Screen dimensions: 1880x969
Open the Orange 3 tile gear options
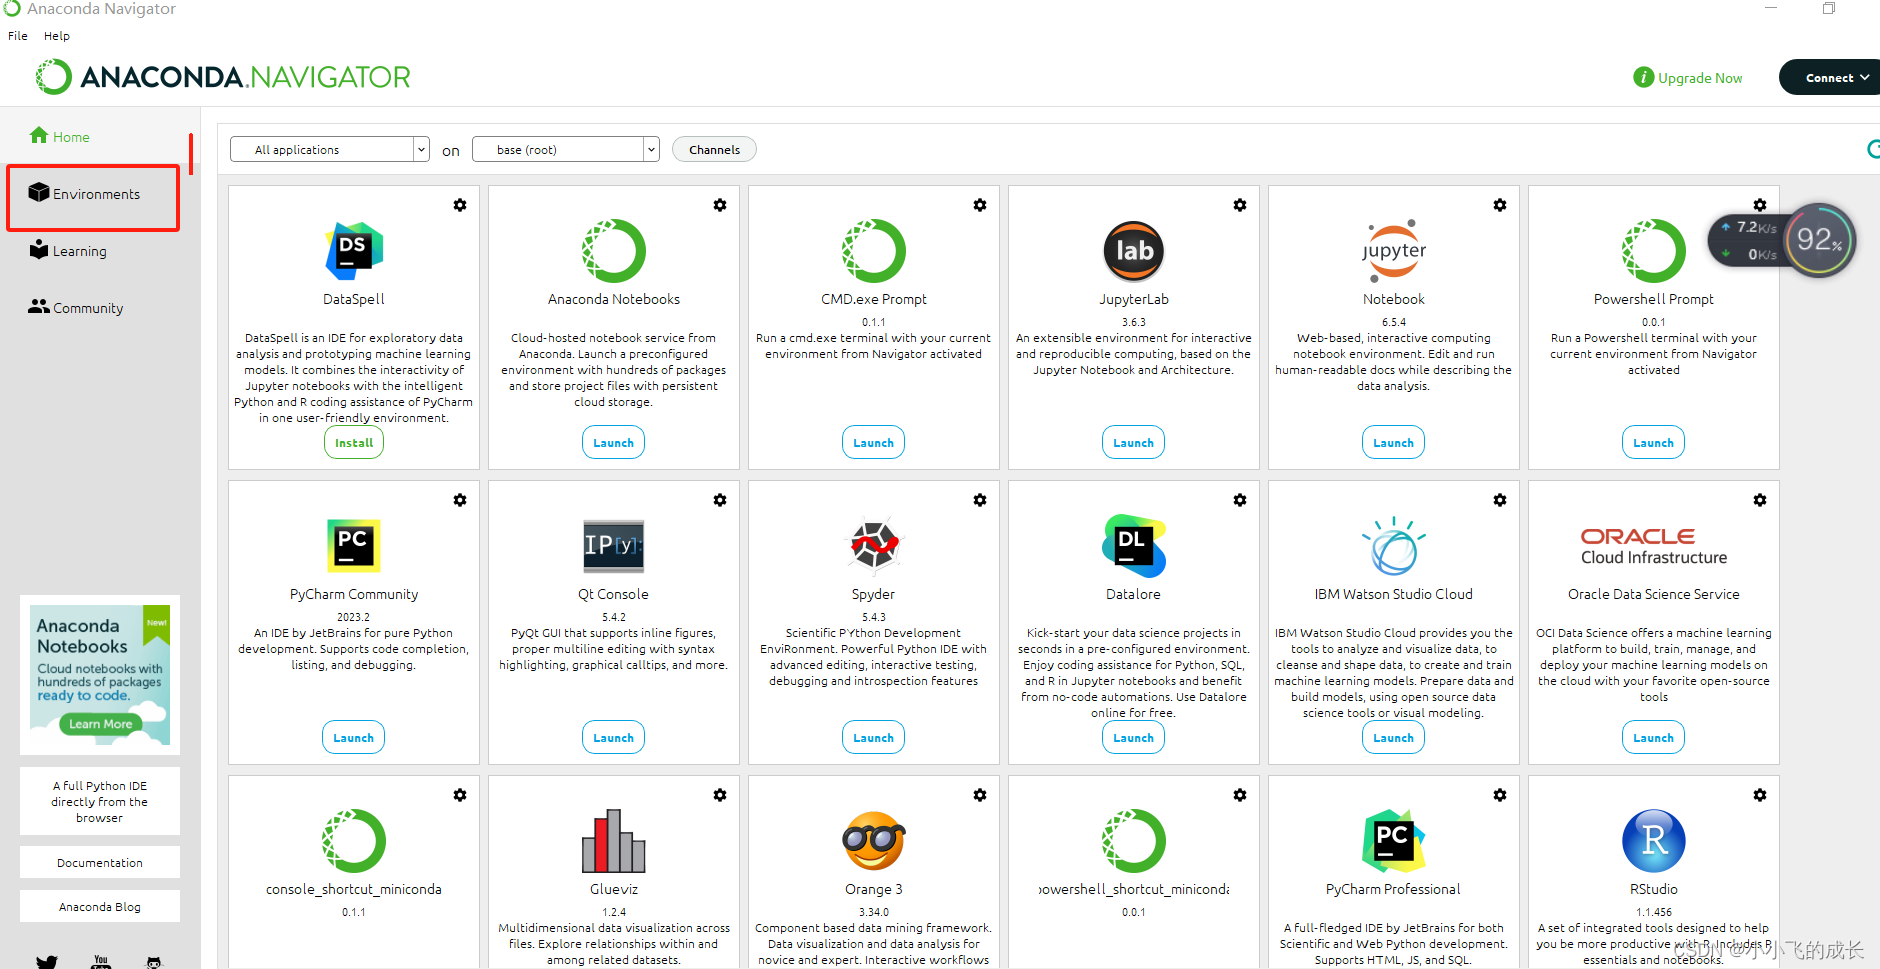(x=980, y=795)
